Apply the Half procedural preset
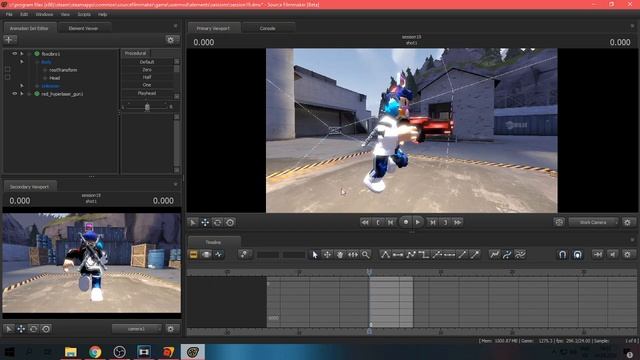This screenshot has height=360, width=640. point(147,77)
